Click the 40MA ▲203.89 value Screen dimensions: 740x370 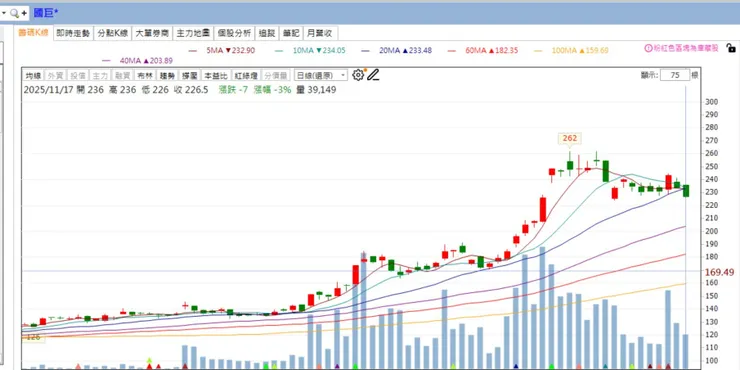(146, 60)
